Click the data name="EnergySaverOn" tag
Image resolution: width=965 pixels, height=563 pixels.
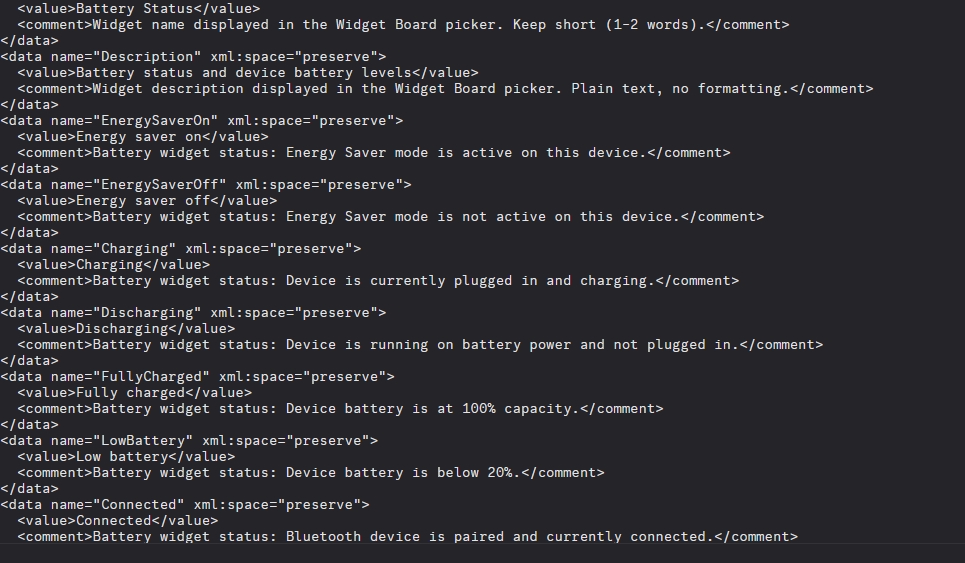tap(202, 121)
